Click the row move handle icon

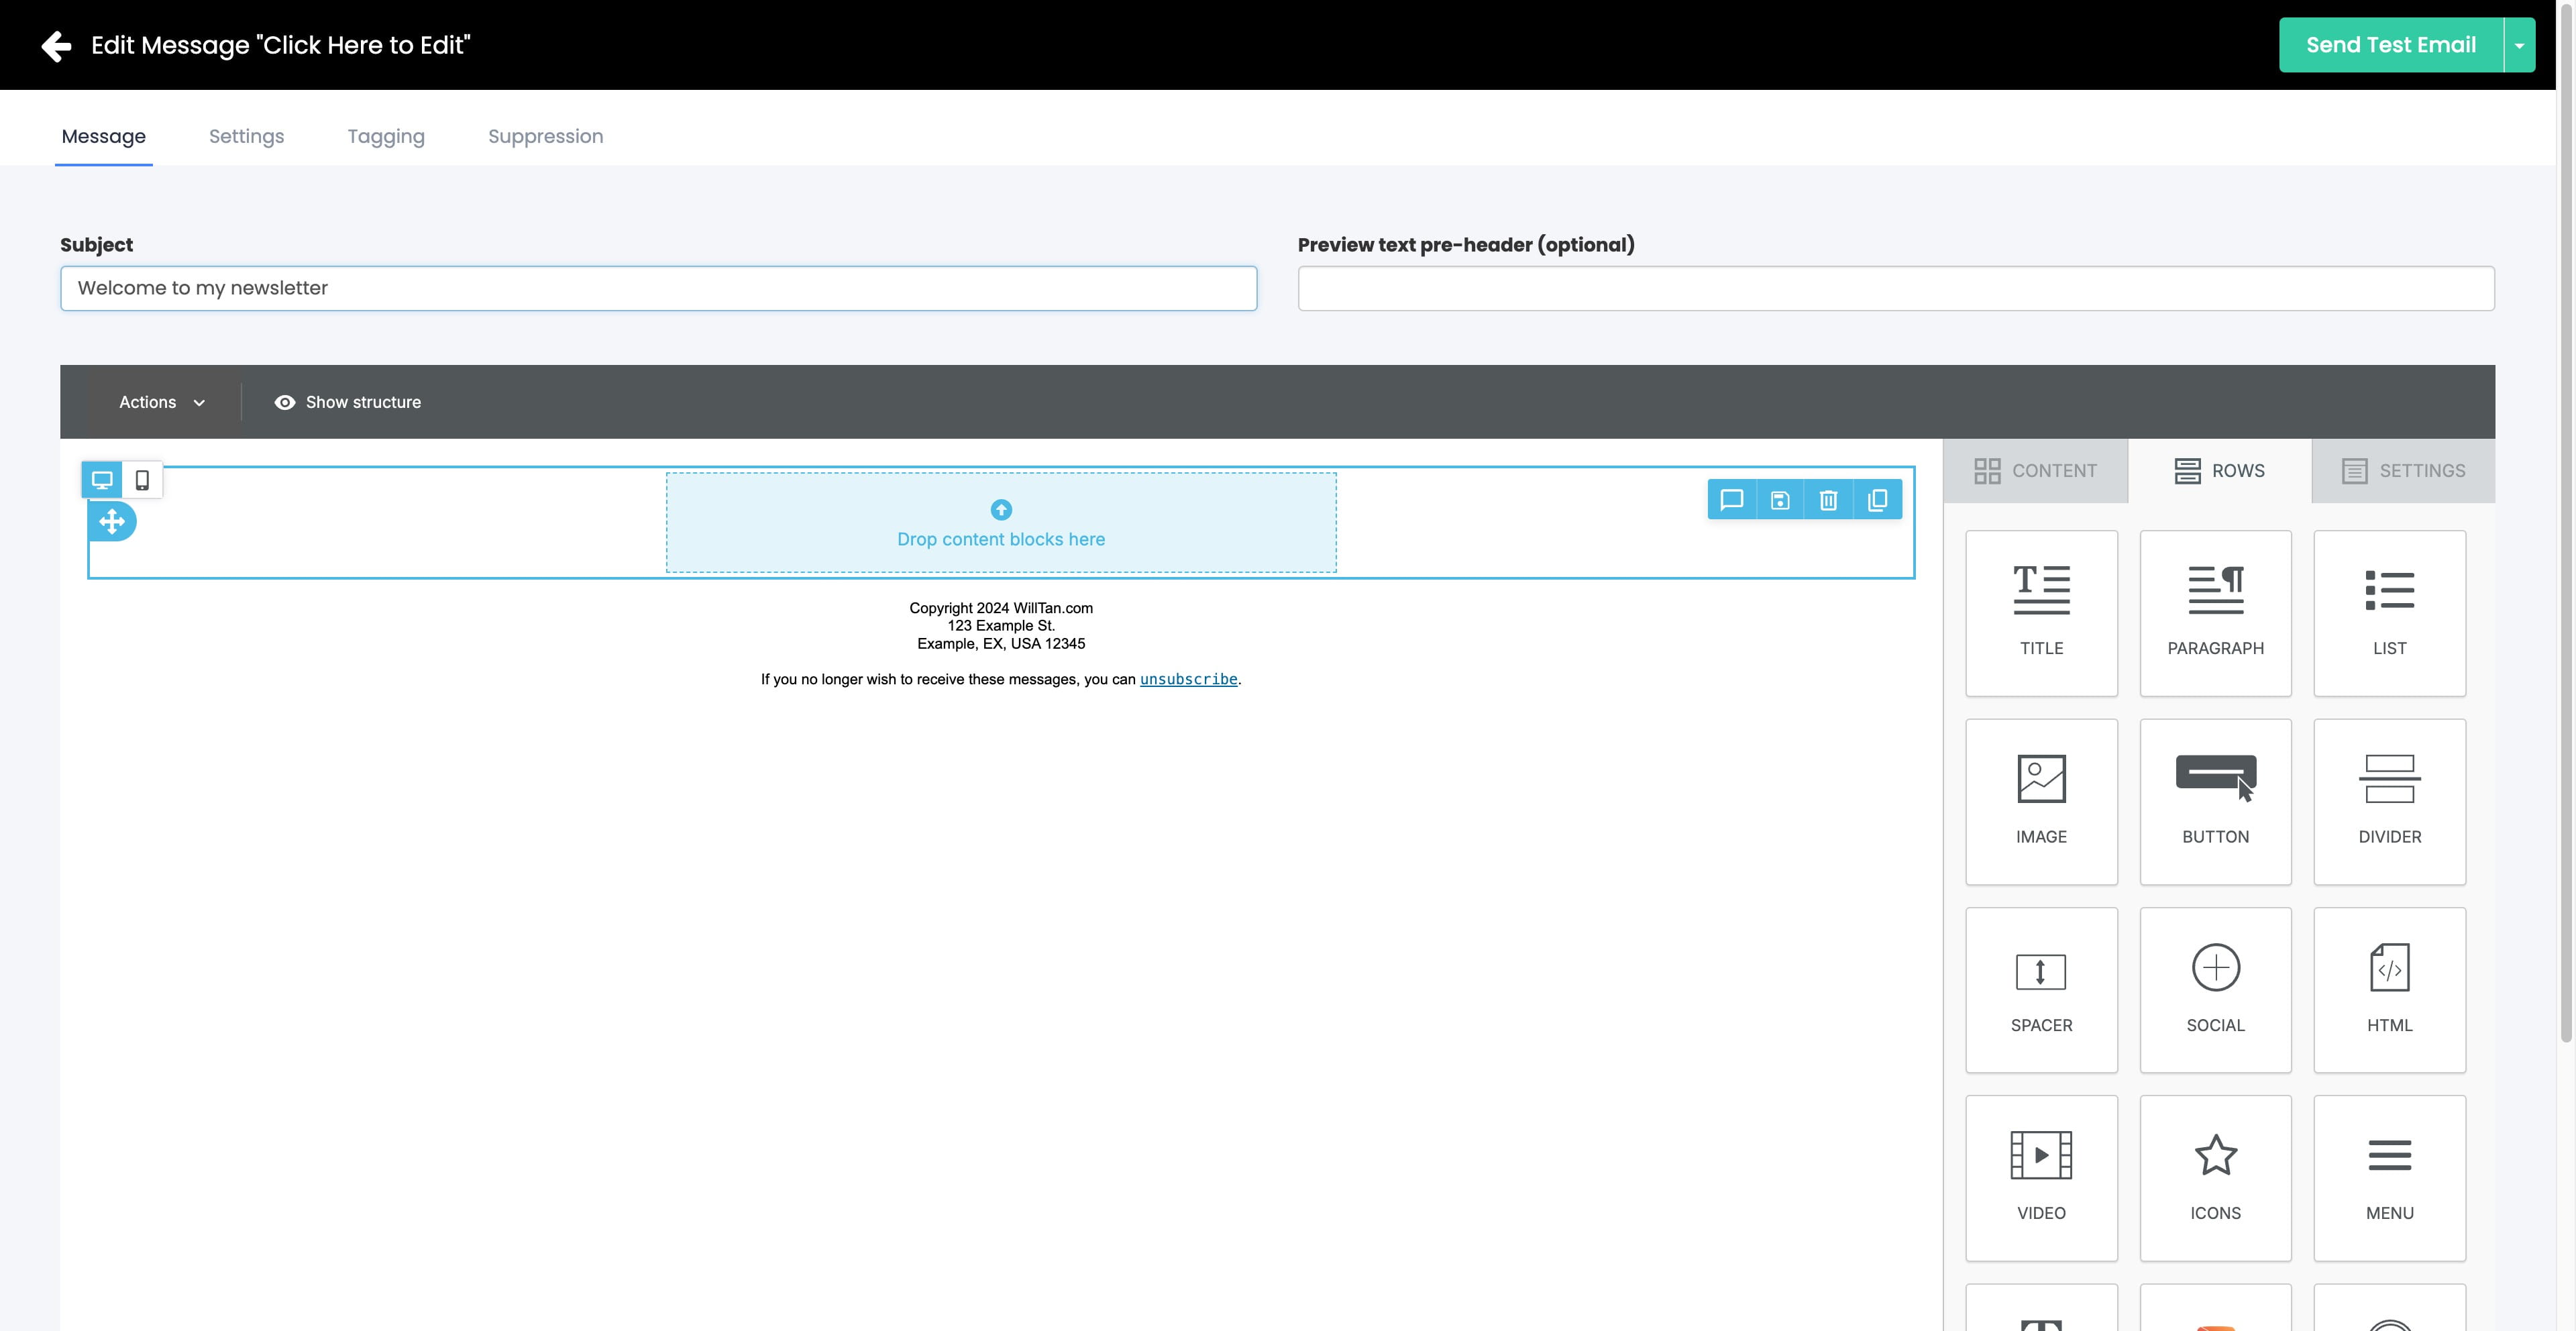[112, 521]
